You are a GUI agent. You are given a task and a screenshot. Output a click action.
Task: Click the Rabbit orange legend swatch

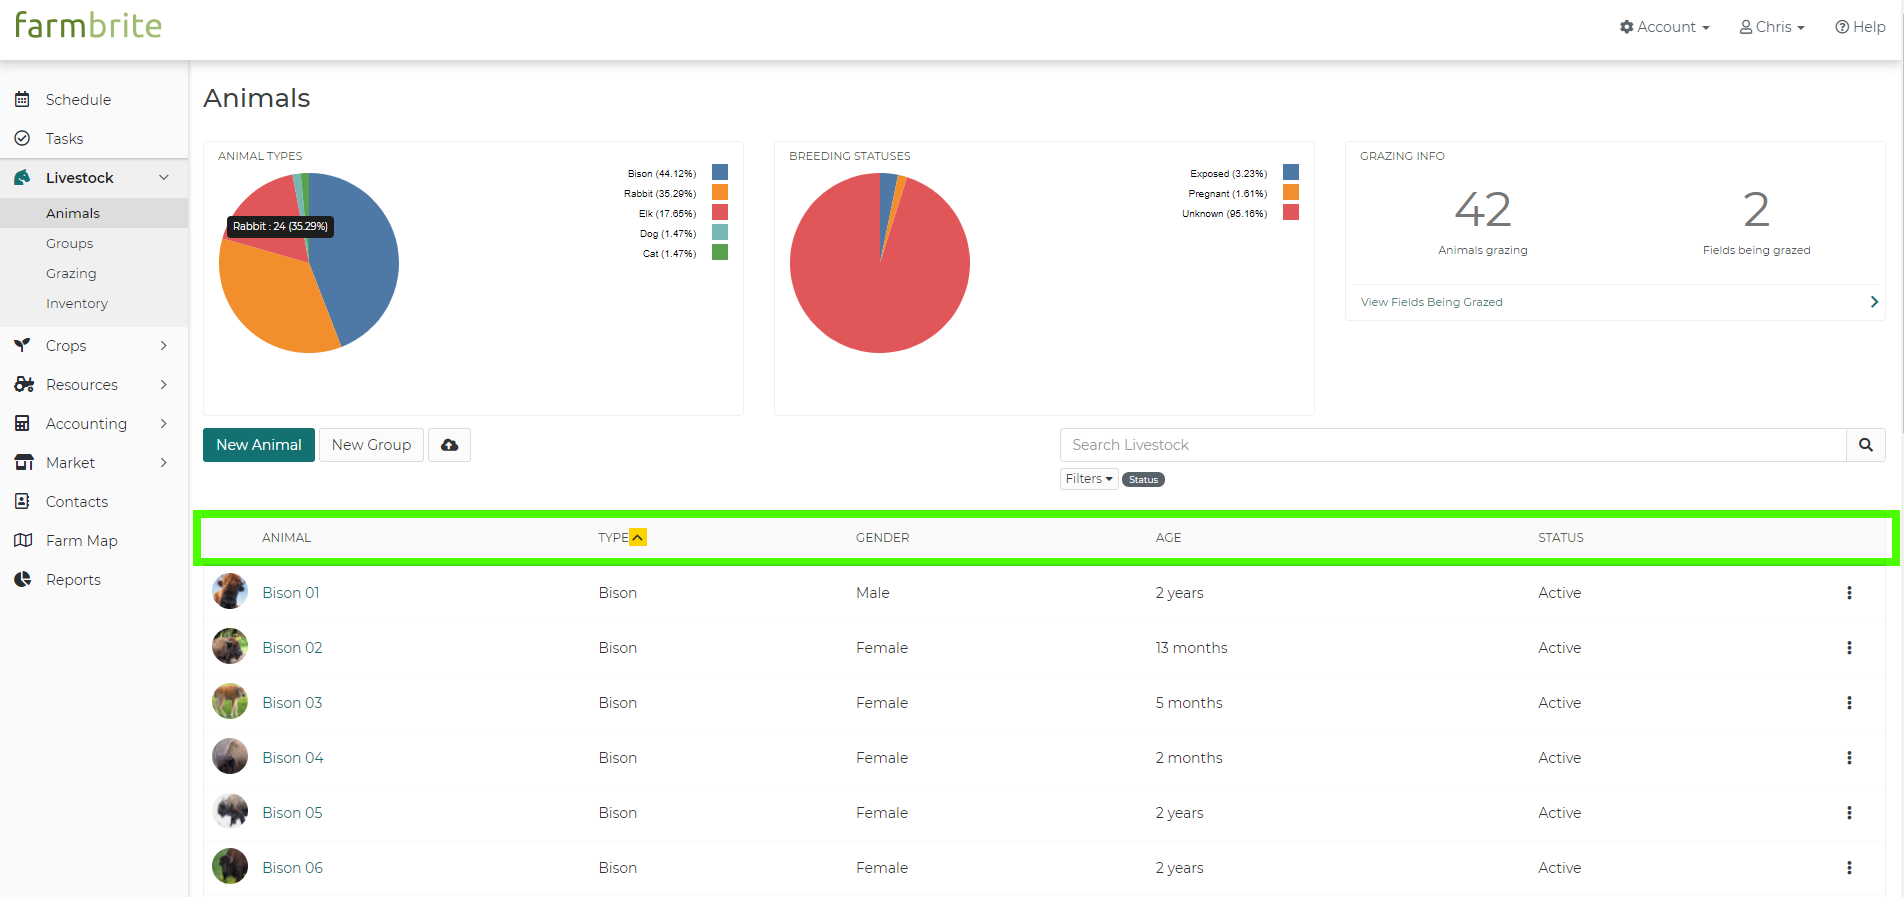tap(720, 192)
